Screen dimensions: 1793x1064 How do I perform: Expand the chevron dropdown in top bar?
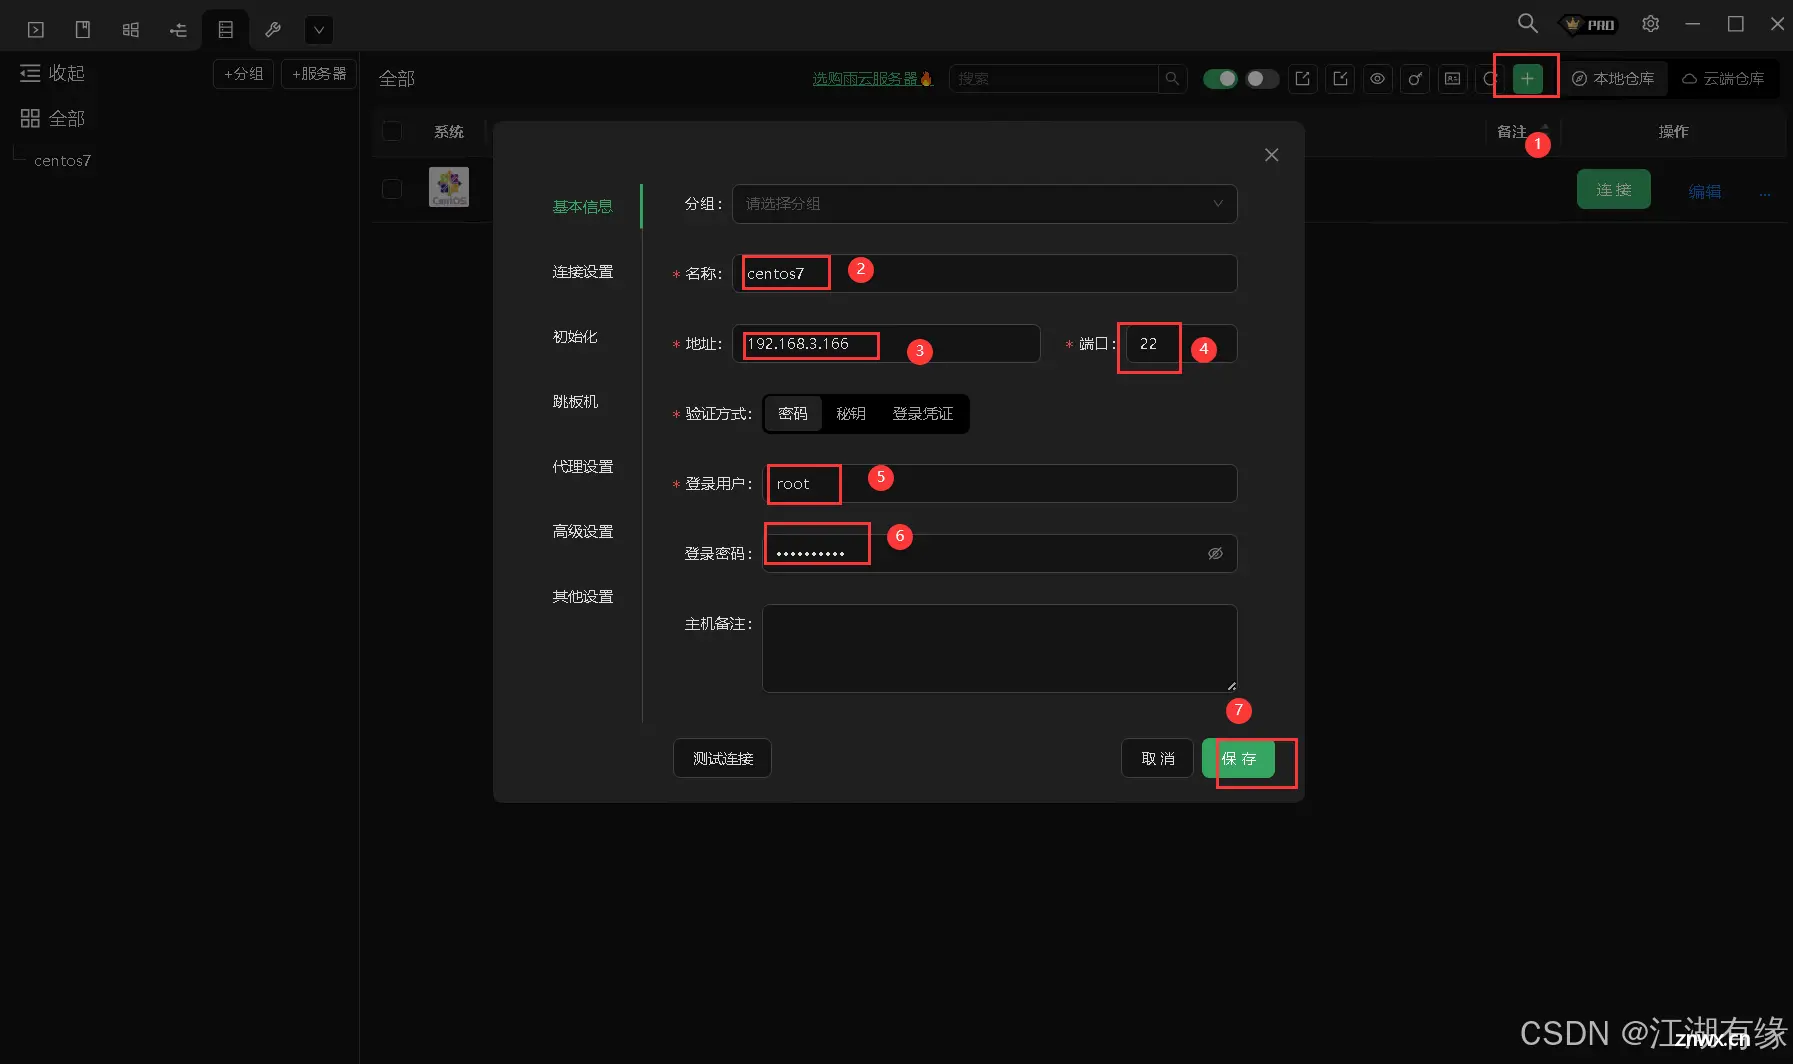[319, 30]
